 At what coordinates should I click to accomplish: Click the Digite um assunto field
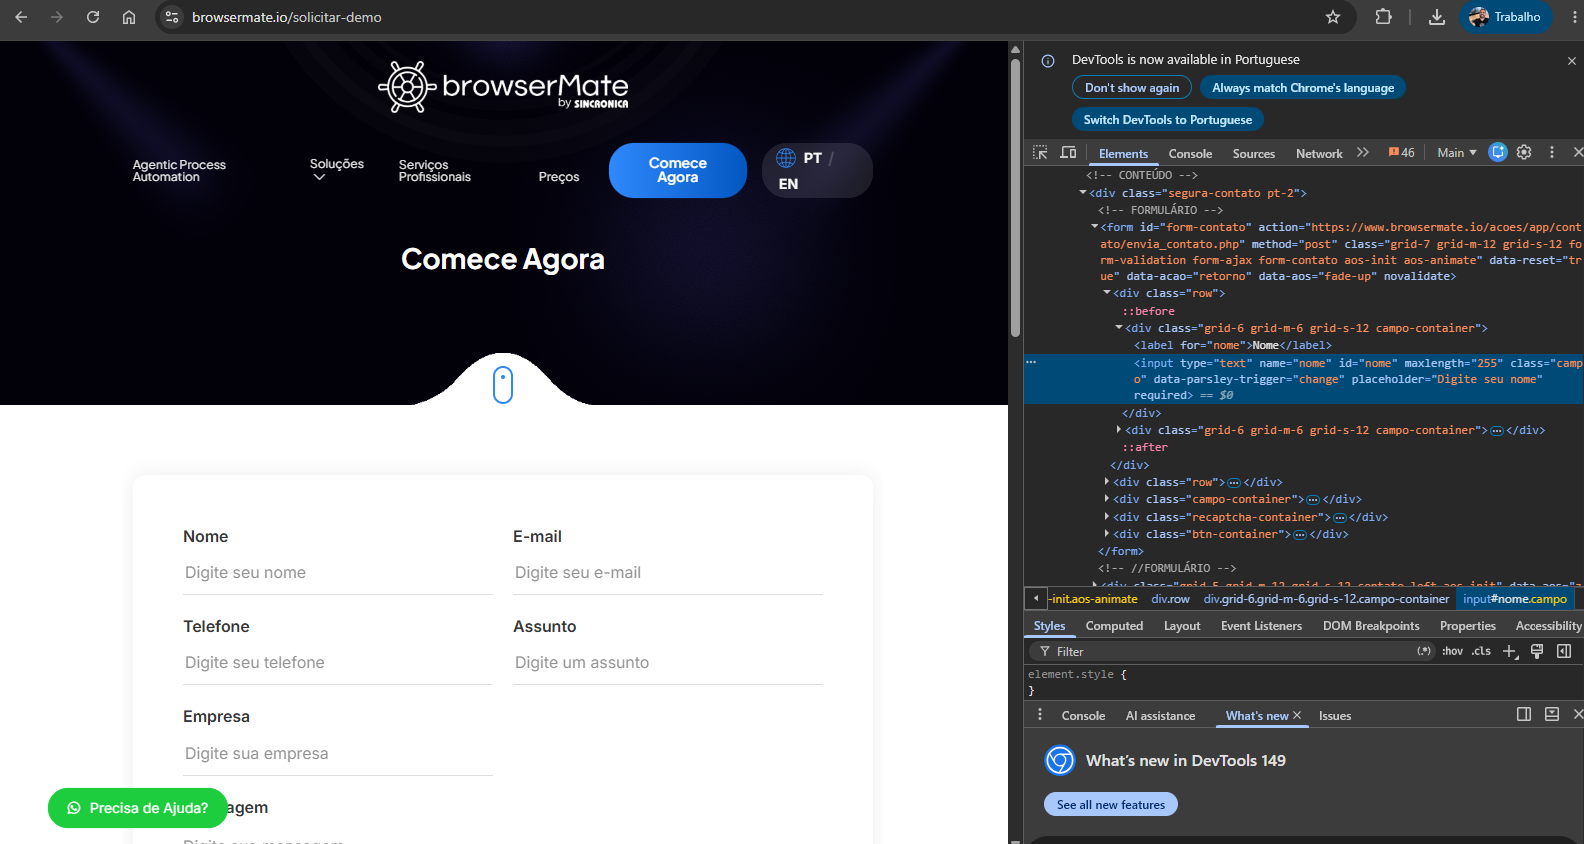(x=668, y=663)
